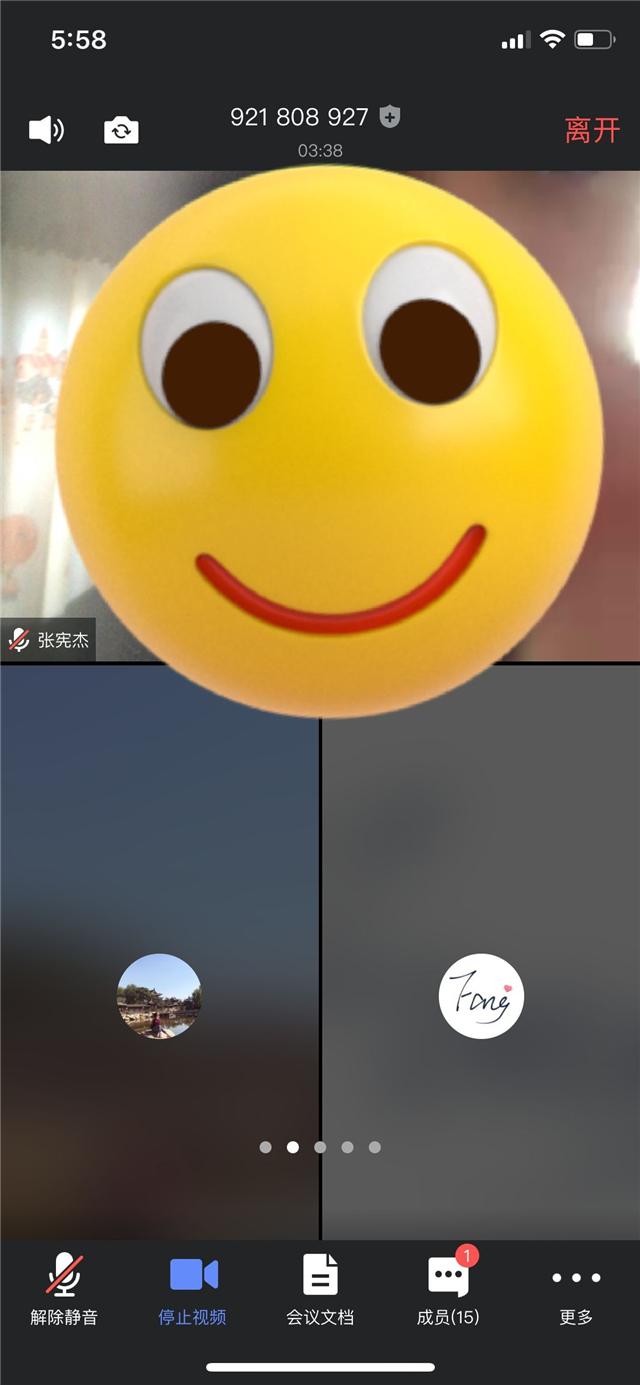Switch camera using the flip camera icon
This screenshot has width=640, height=1385.
pos(121,130)
